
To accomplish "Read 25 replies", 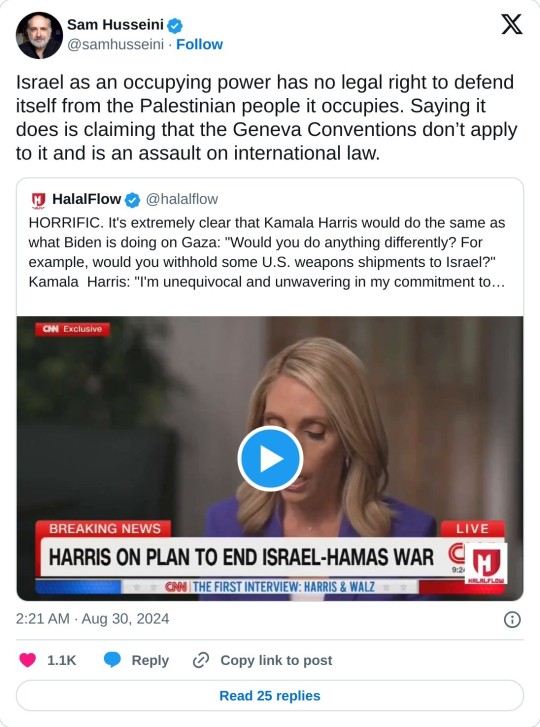I will coord(270,695).
